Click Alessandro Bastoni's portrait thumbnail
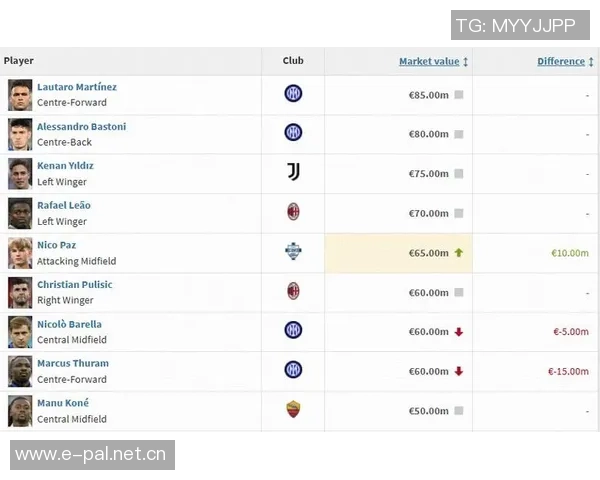600x480 pixels. tap(20, 134)
